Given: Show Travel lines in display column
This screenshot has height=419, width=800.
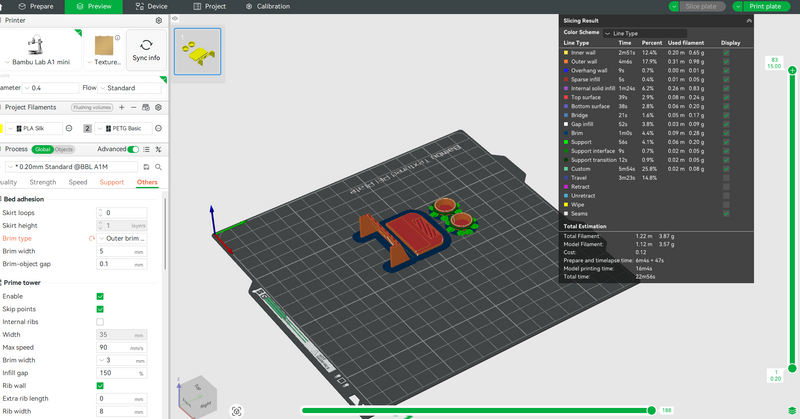Looking at the screenshot, I should coord(726,178).
